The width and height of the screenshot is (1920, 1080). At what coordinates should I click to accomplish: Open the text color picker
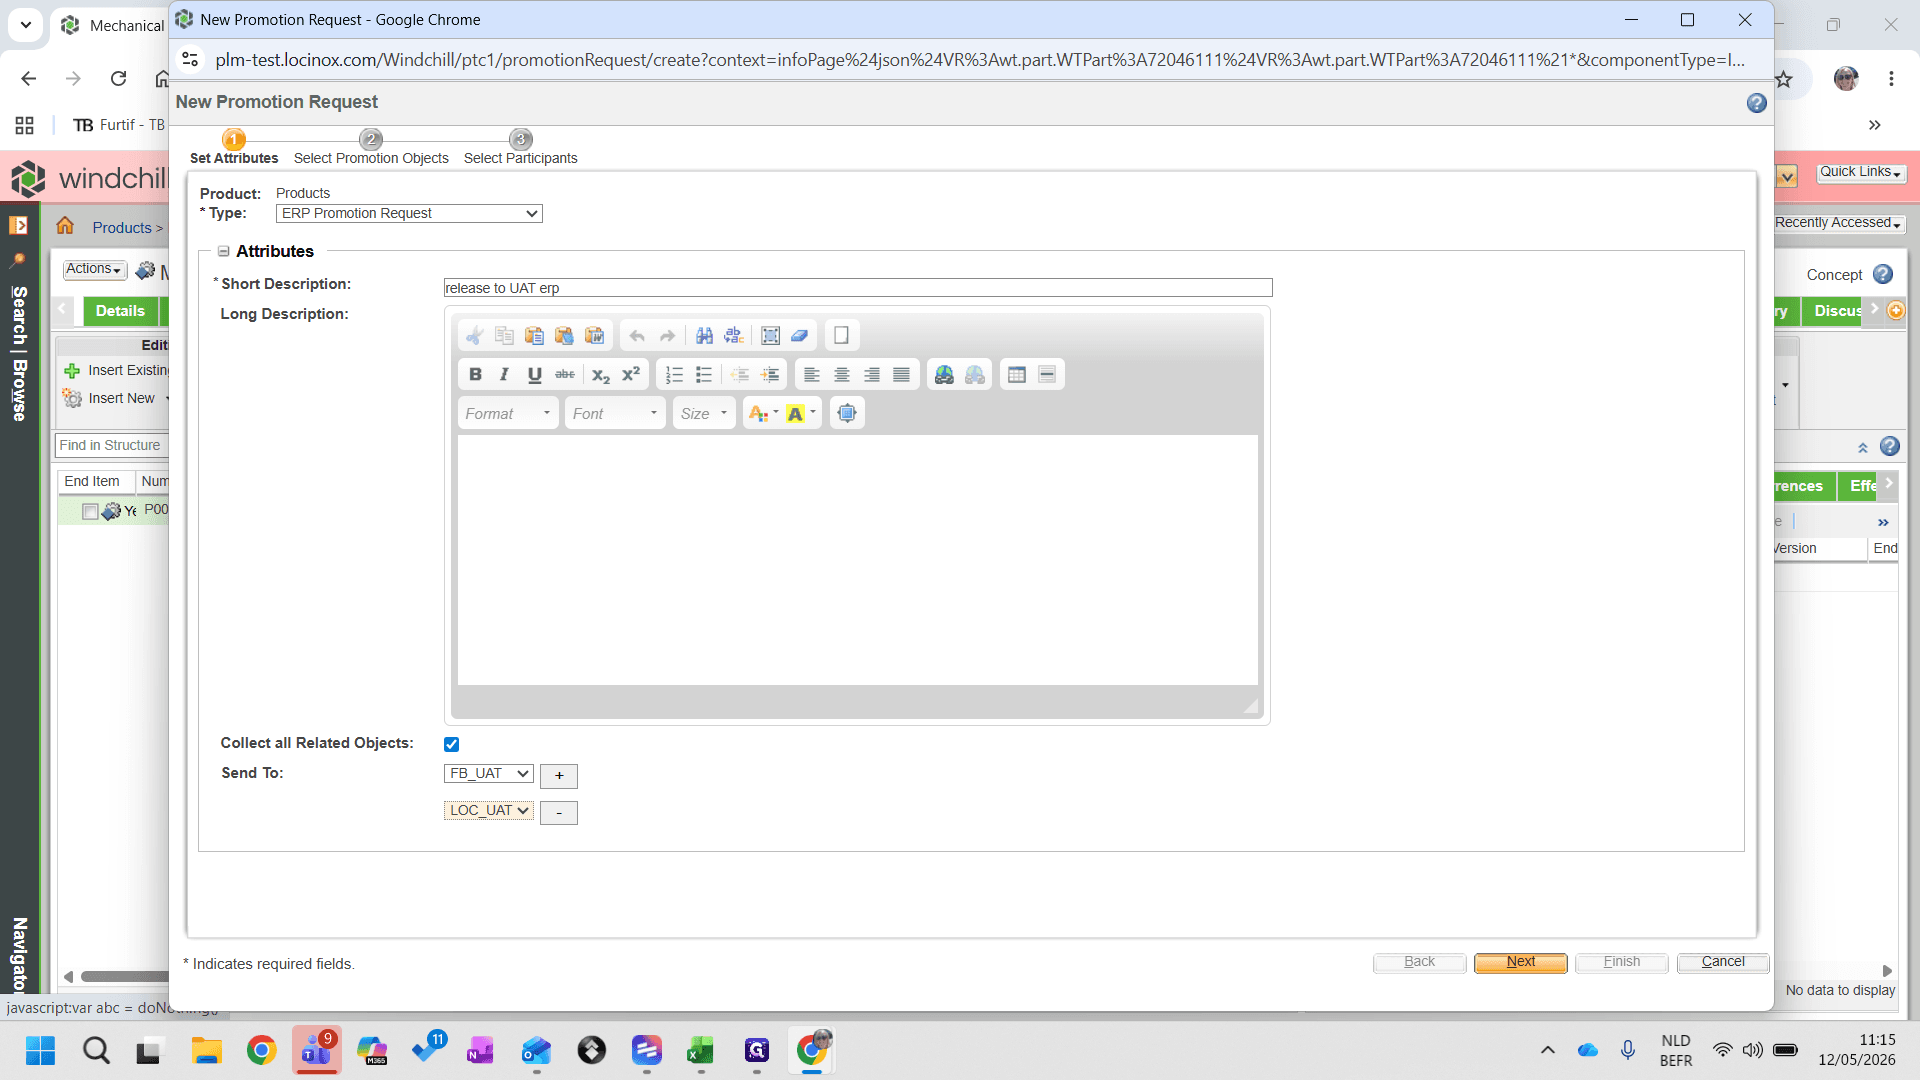point(762,413)
